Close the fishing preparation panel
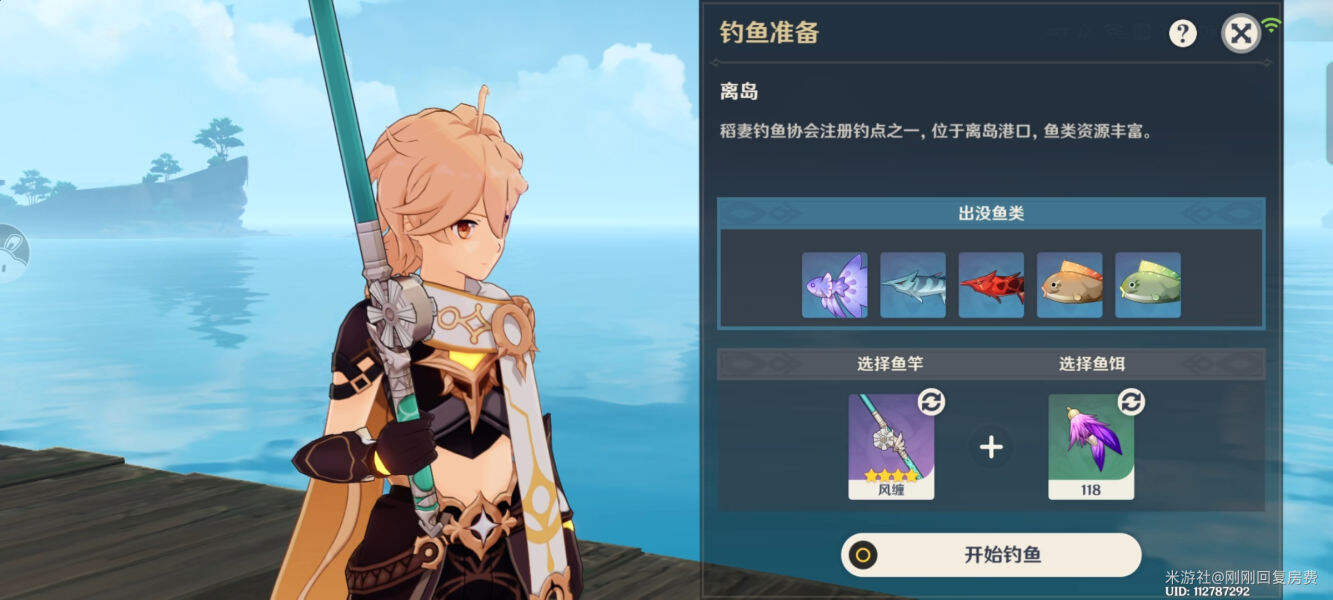The height and width of the screenshot is (600, 1333). tap(1241, 34)
